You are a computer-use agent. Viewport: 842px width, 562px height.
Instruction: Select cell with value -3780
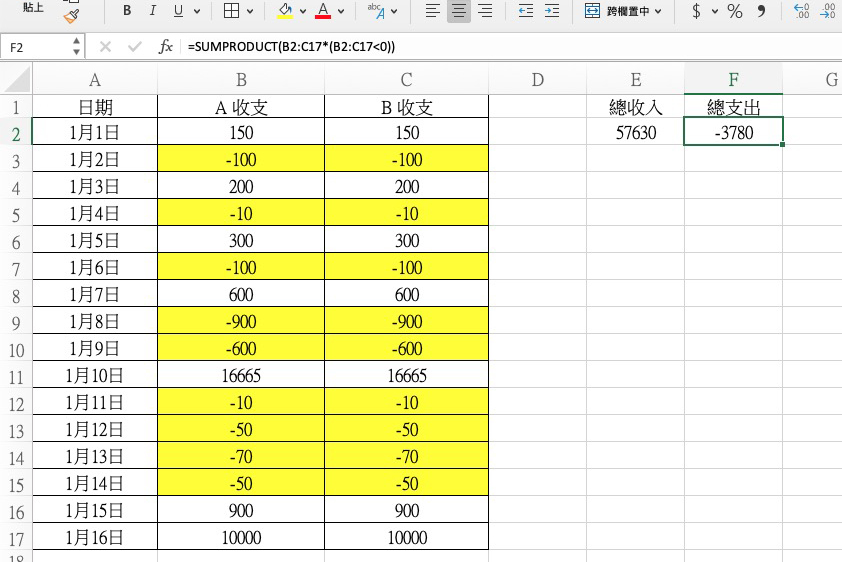point(734,132)
